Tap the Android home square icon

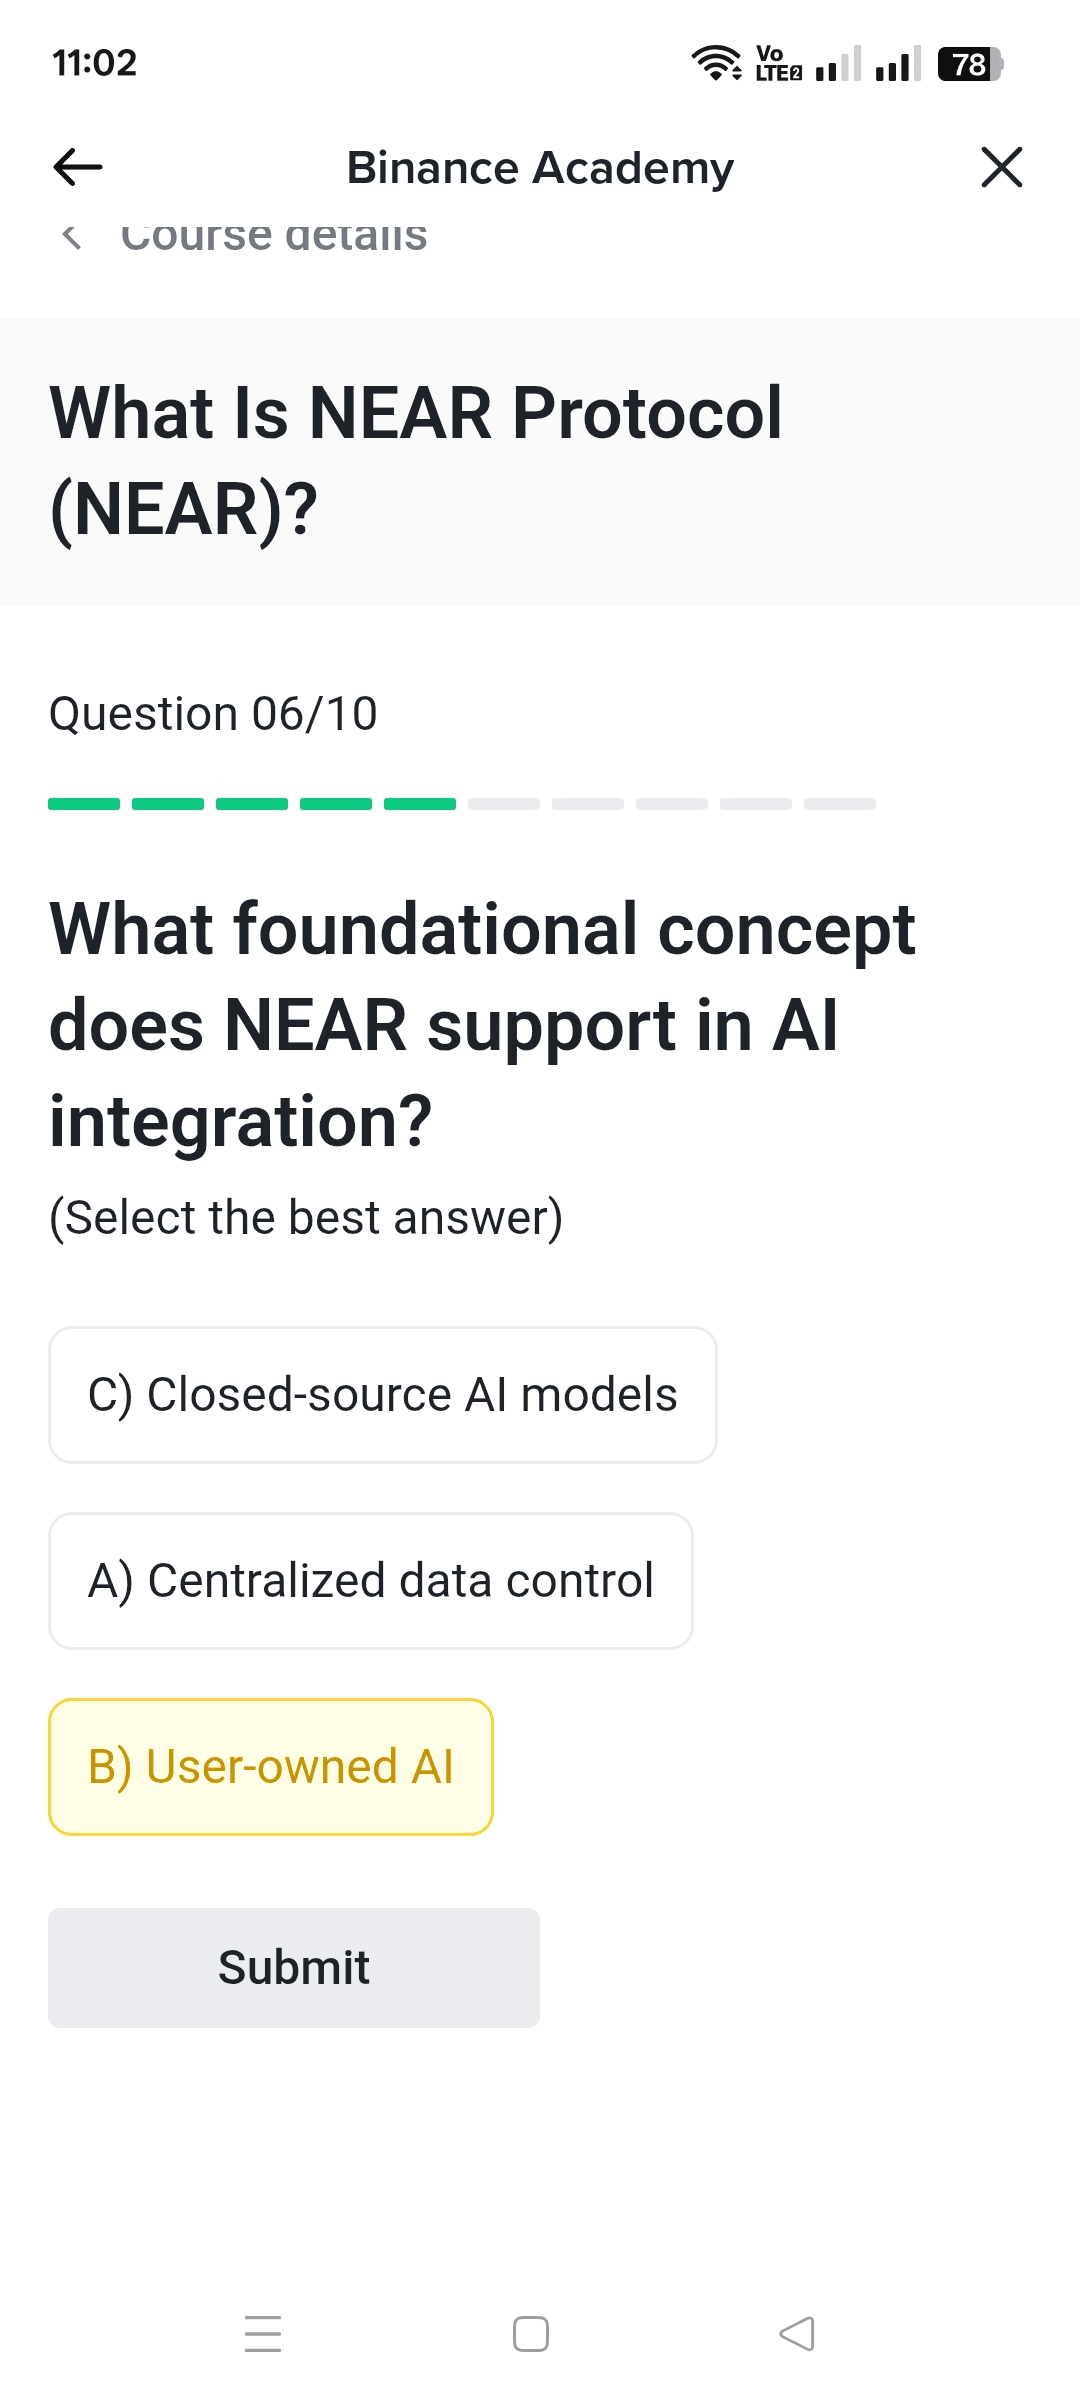530,2333
